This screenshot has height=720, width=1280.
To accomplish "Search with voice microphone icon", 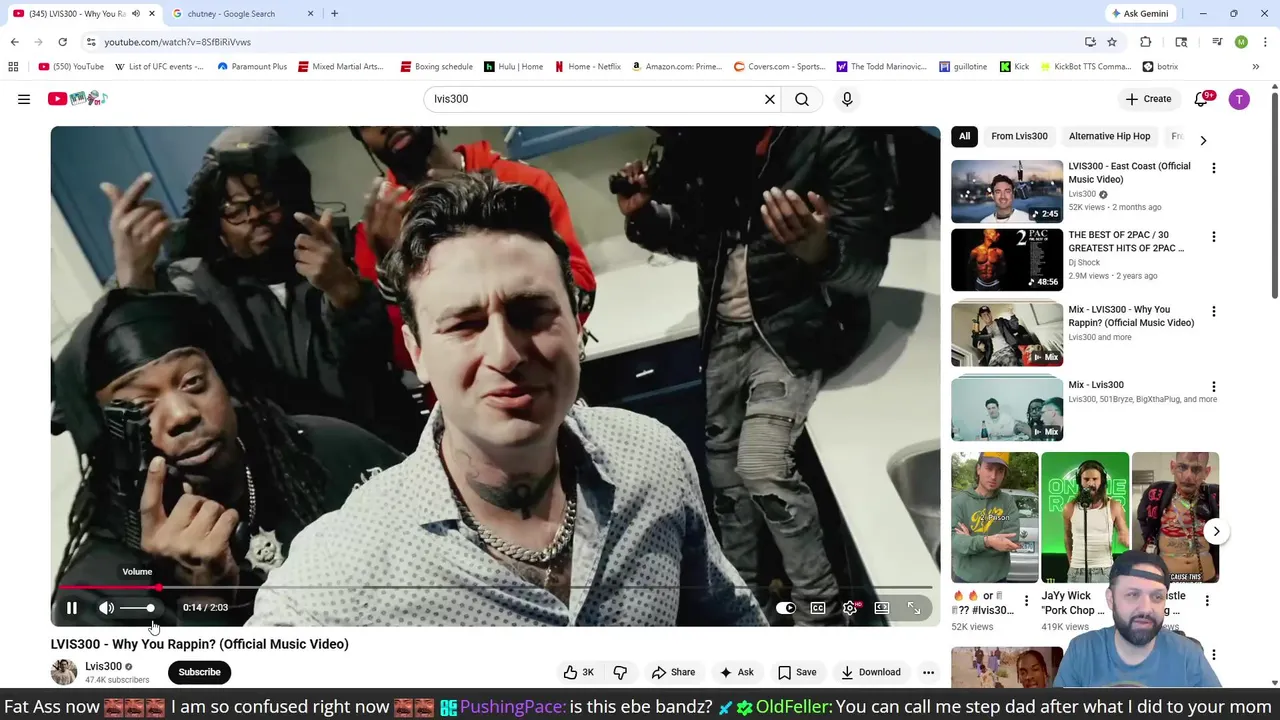I will point(847,99).
